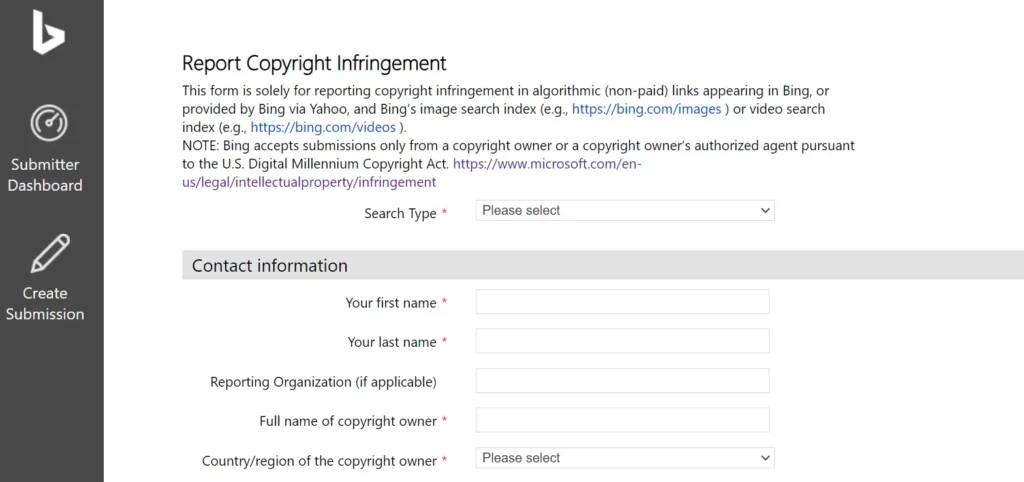Focus the Your last name field
This screenshot has height=482, width=1024.
(622, 341)
